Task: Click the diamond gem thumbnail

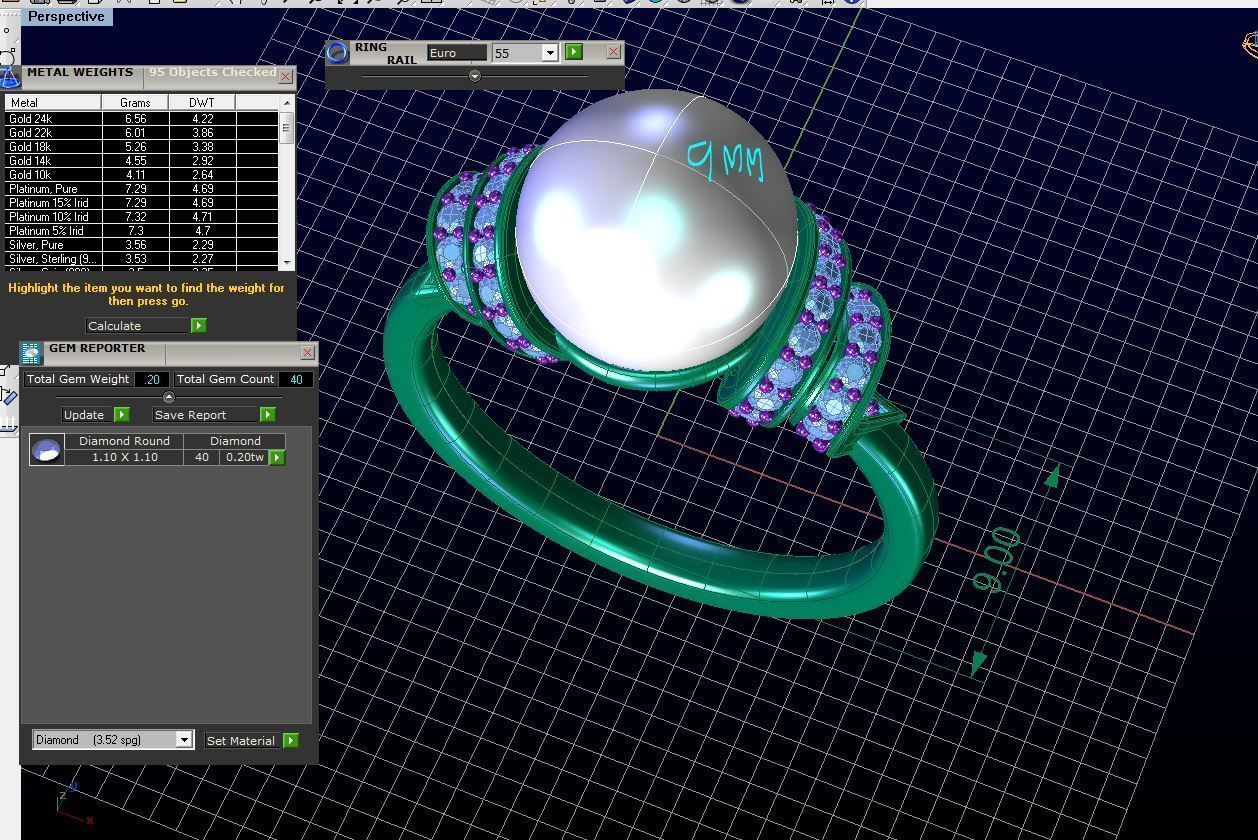Action: click(46, 450)
